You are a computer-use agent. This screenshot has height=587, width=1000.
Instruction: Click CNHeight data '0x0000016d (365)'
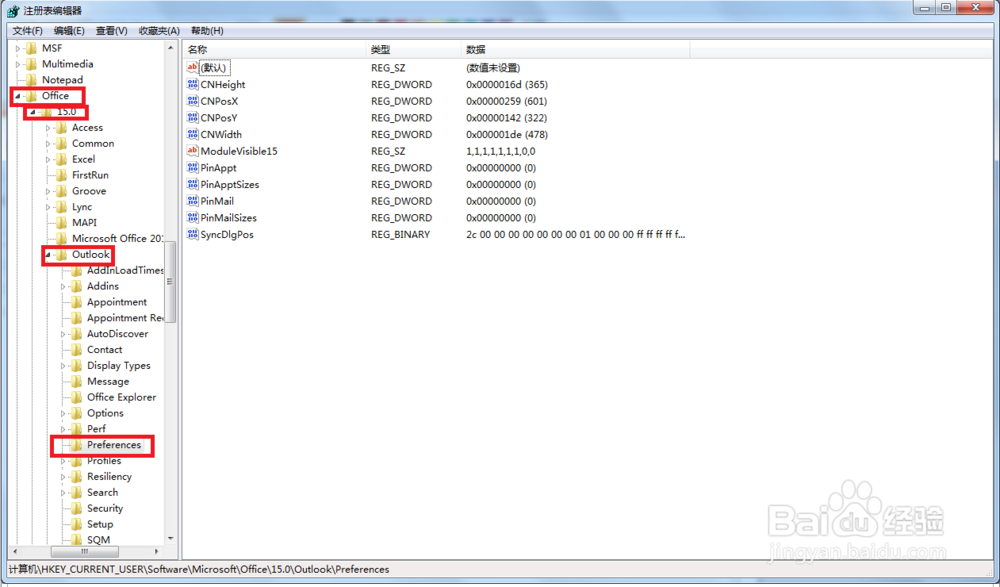pyautogui.click(x=506, y=84)
